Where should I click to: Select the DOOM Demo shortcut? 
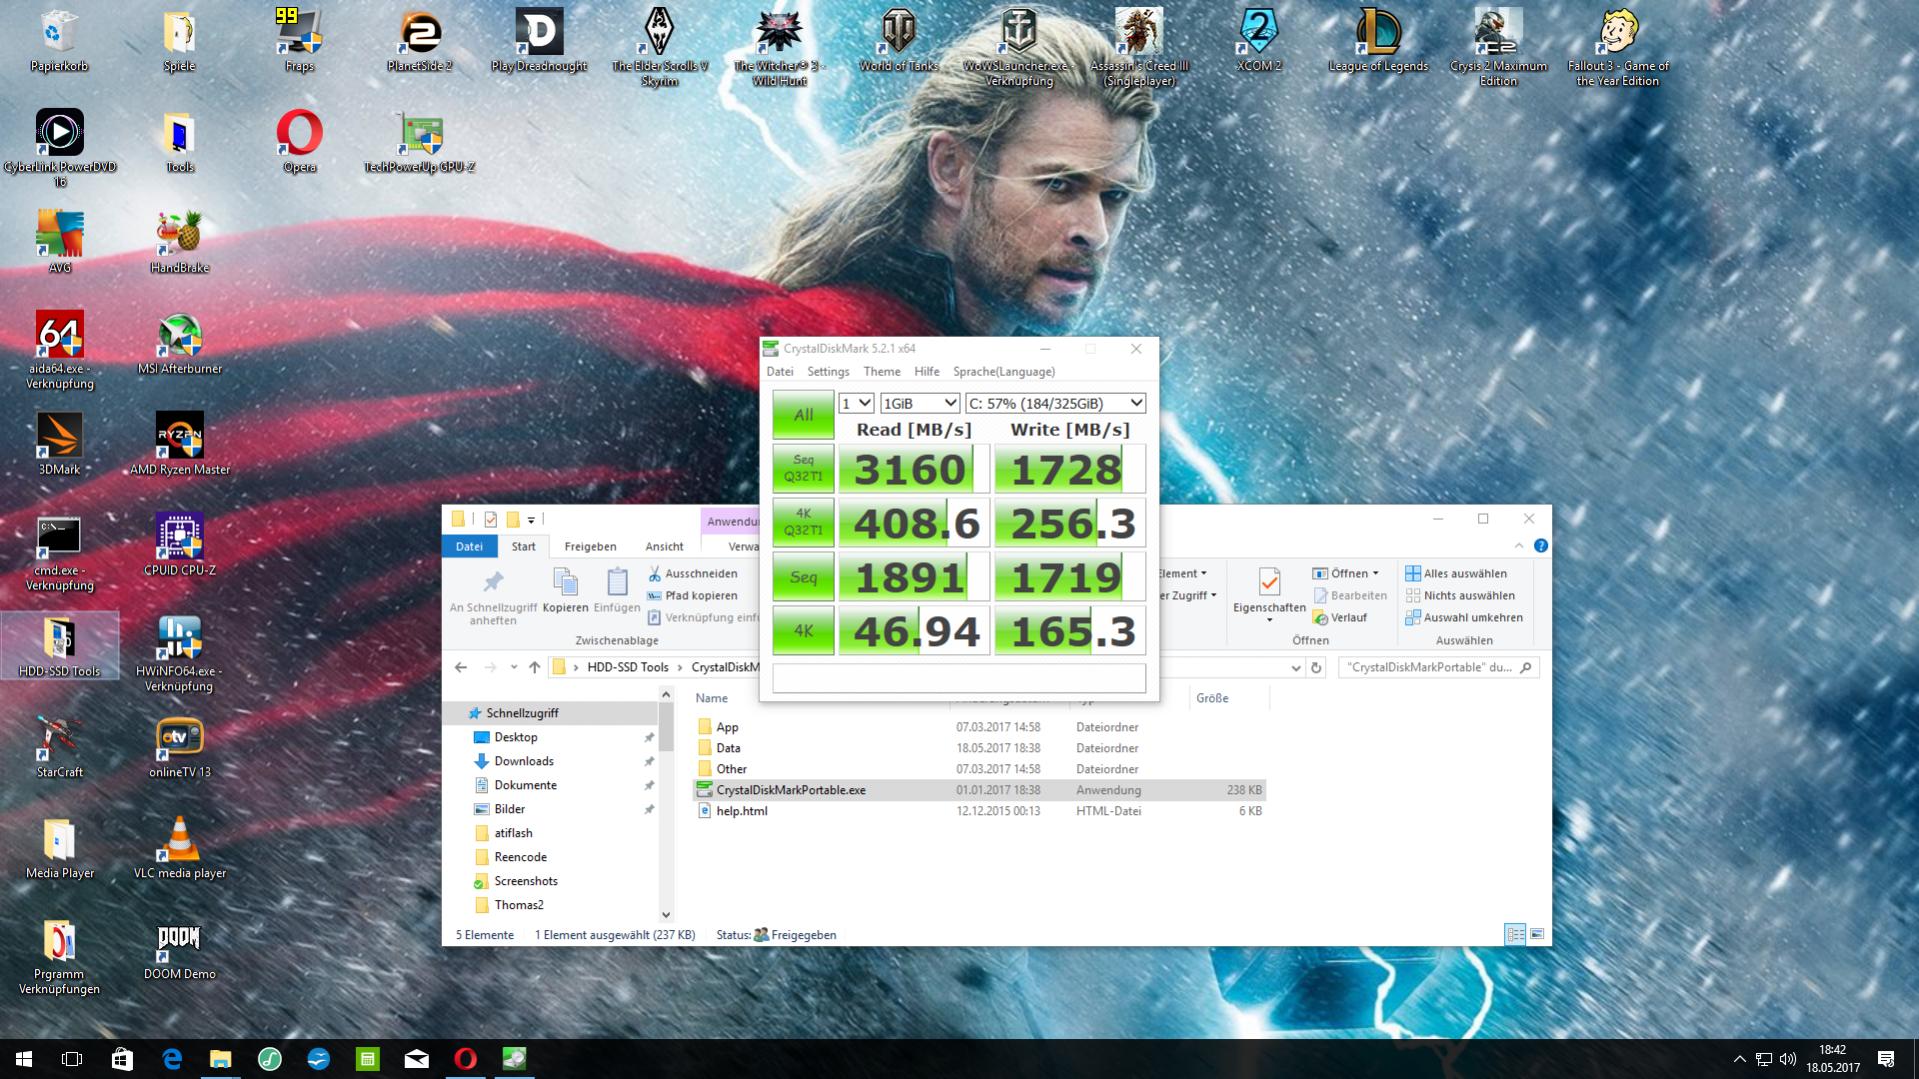point(179,949)
